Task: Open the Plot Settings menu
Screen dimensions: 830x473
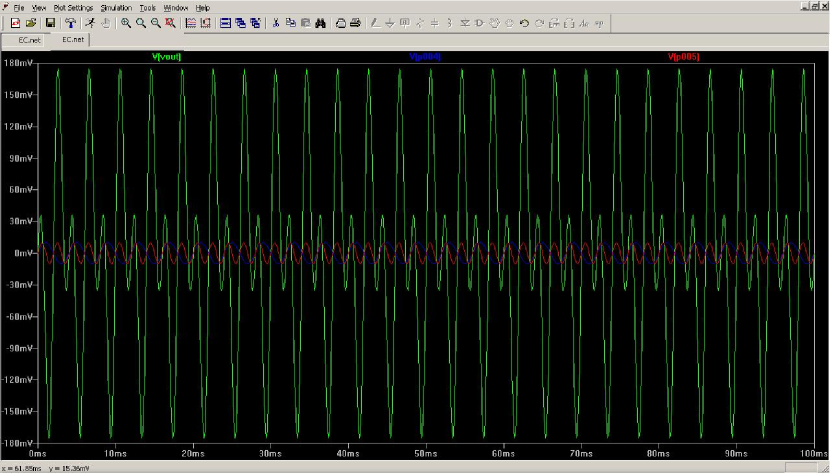Action: 73,7
